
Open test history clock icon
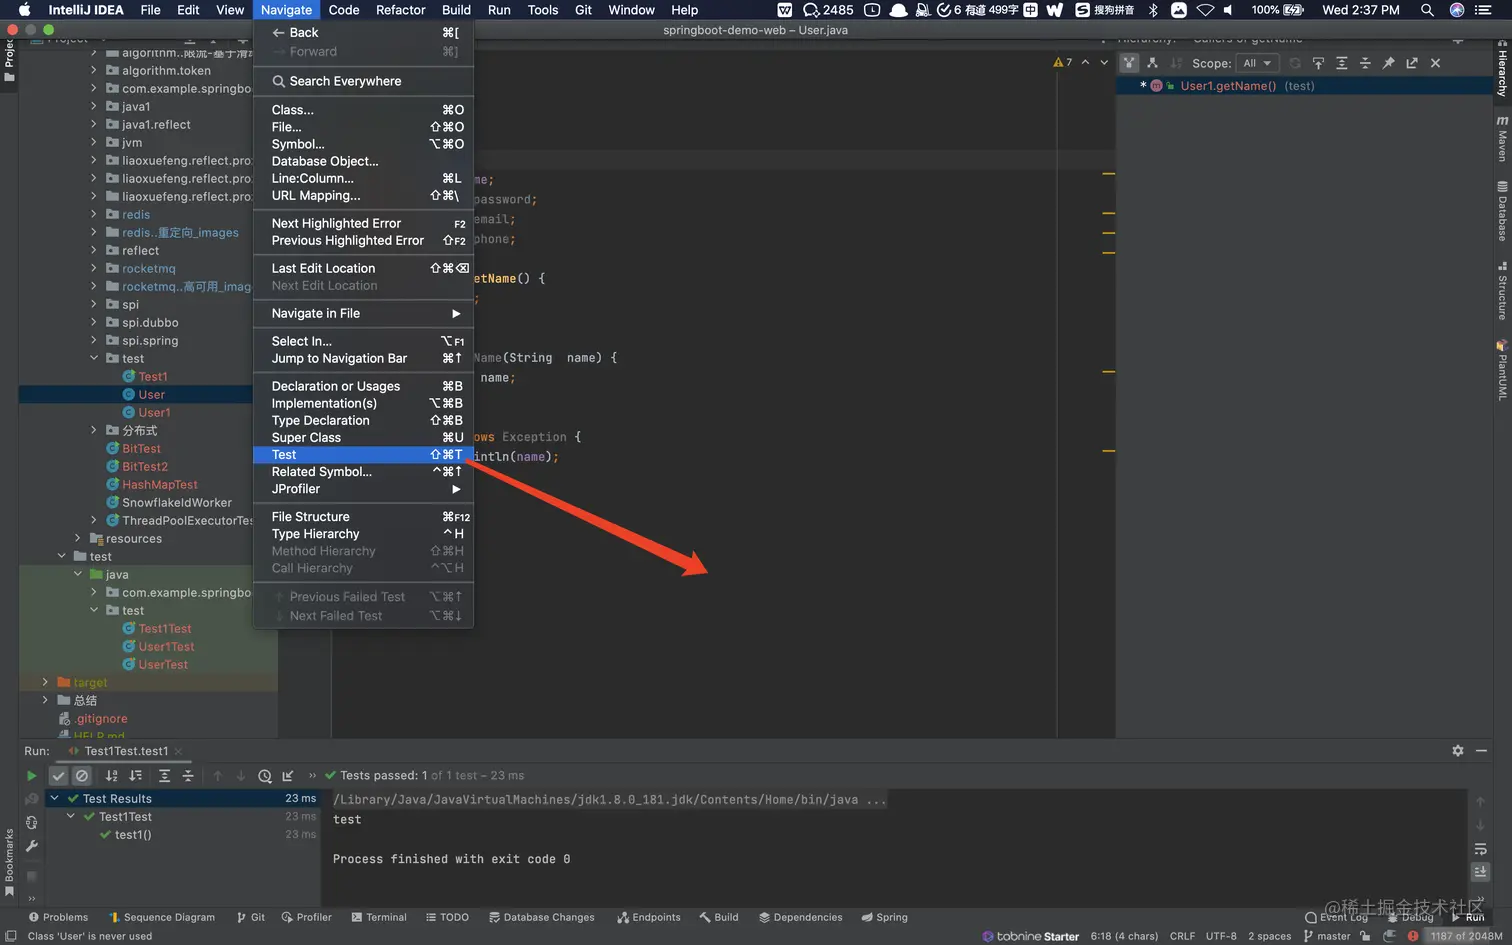click(x=264, y=776)
